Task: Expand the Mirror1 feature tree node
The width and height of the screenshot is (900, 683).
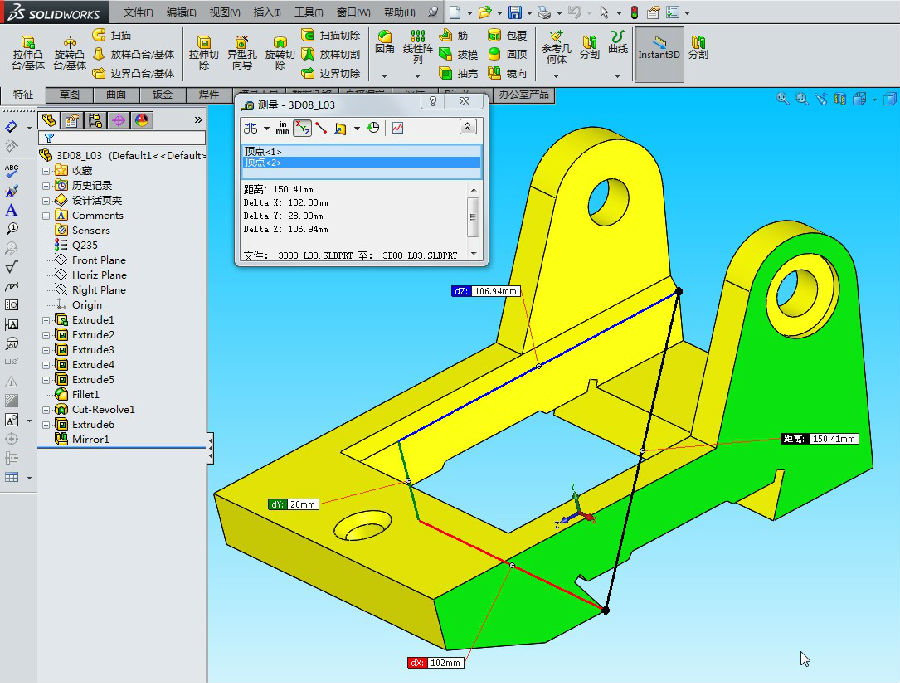Action: pyautogui.click(x=46, y=440)
